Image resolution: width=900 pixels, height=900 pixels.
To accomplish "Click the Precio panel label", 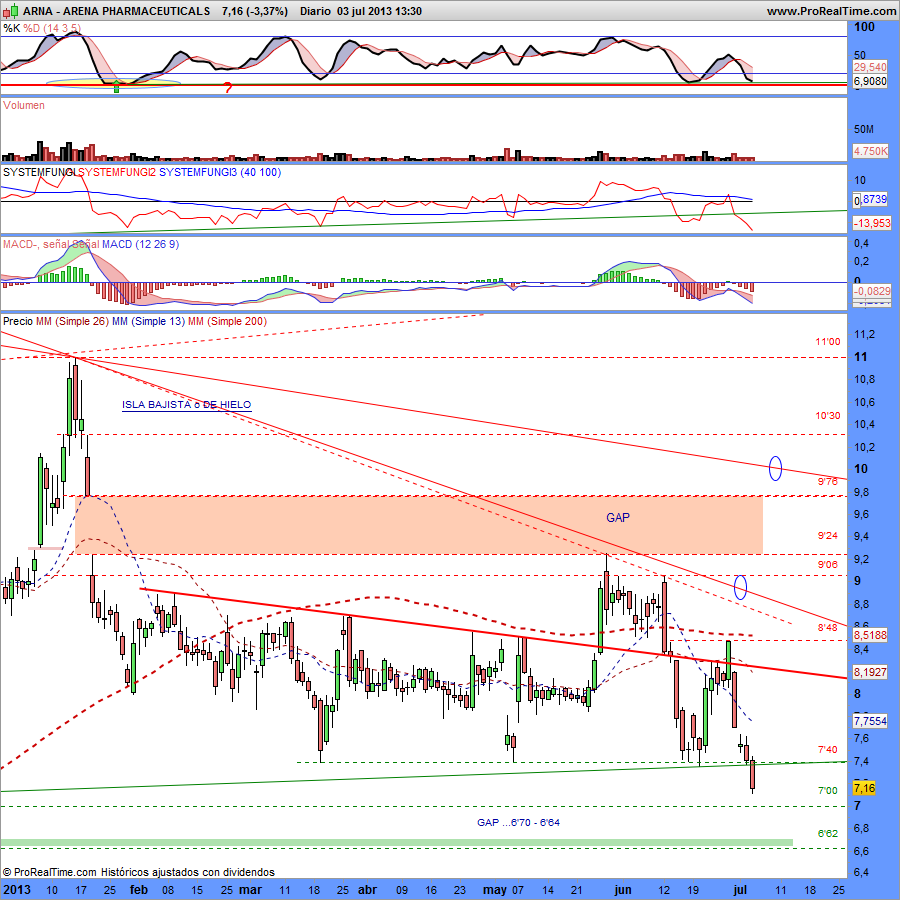I will click(18, 321).
